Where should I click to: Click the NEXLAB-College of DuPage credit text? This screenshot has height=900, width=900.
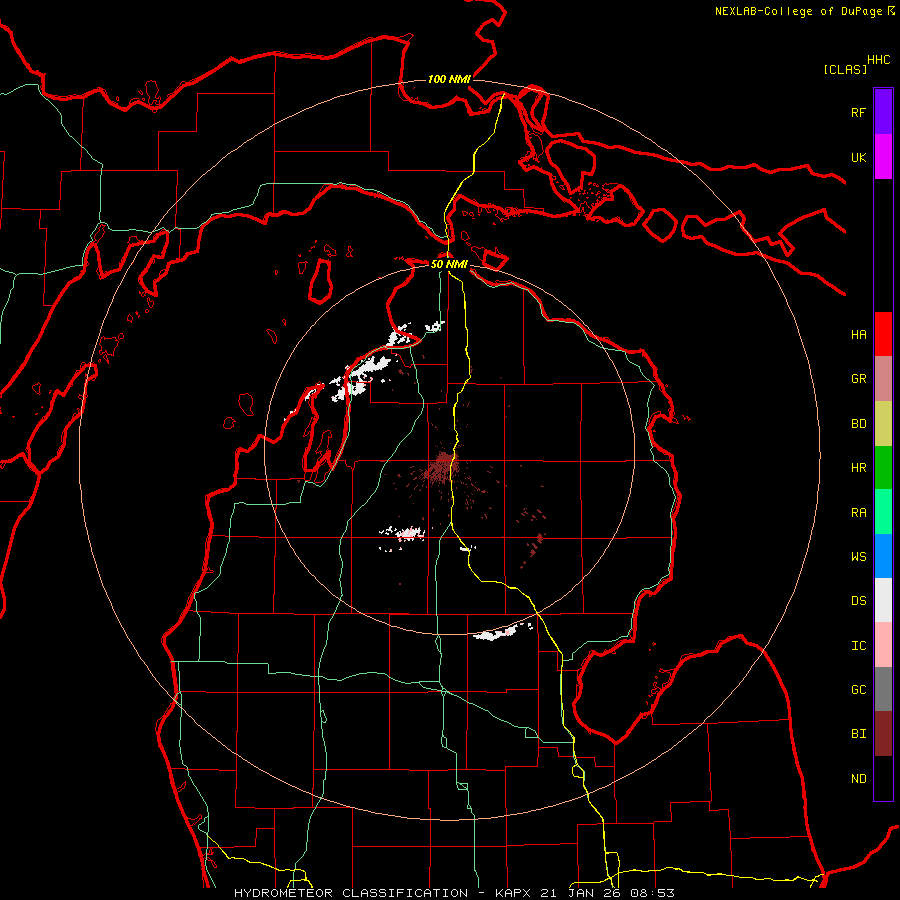(798, 11)
